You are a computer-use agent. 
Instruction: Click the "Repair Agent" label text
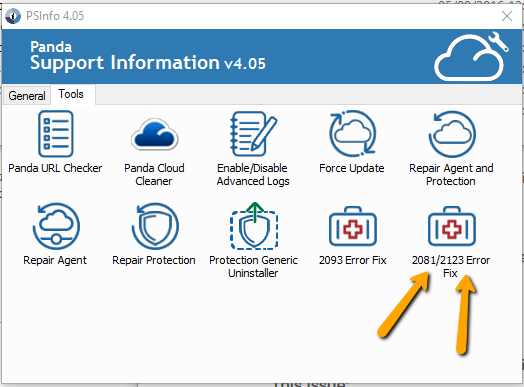pyautogui.click(x=55, y=260)
